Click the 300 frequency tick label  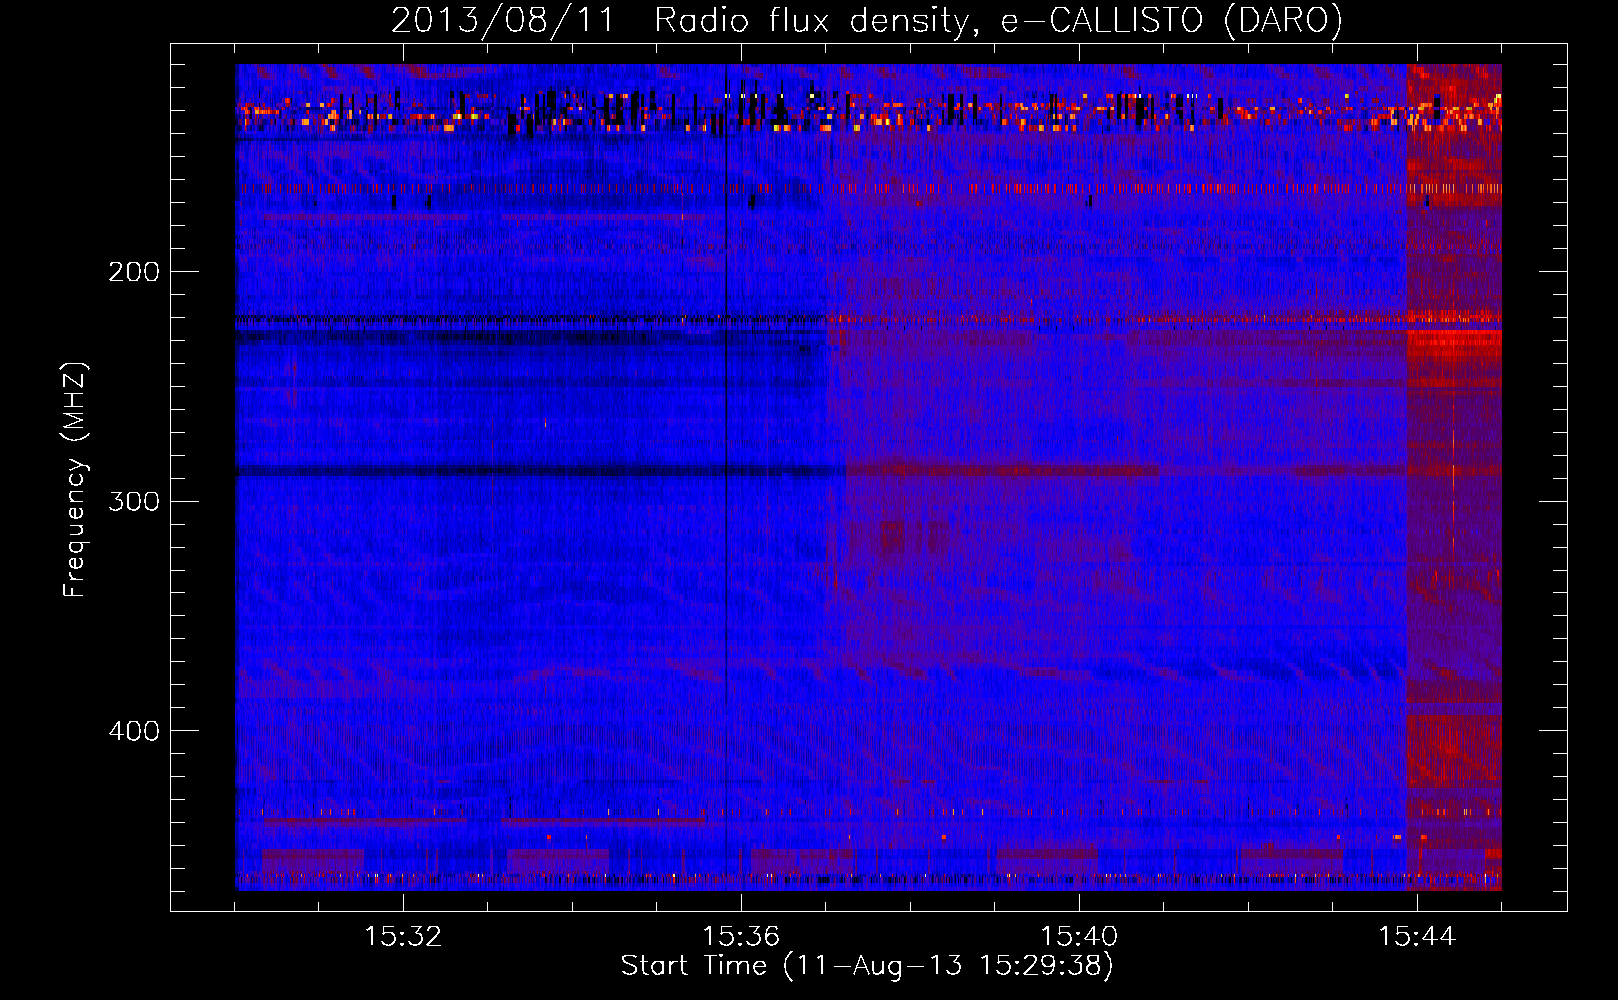(134, 501)
